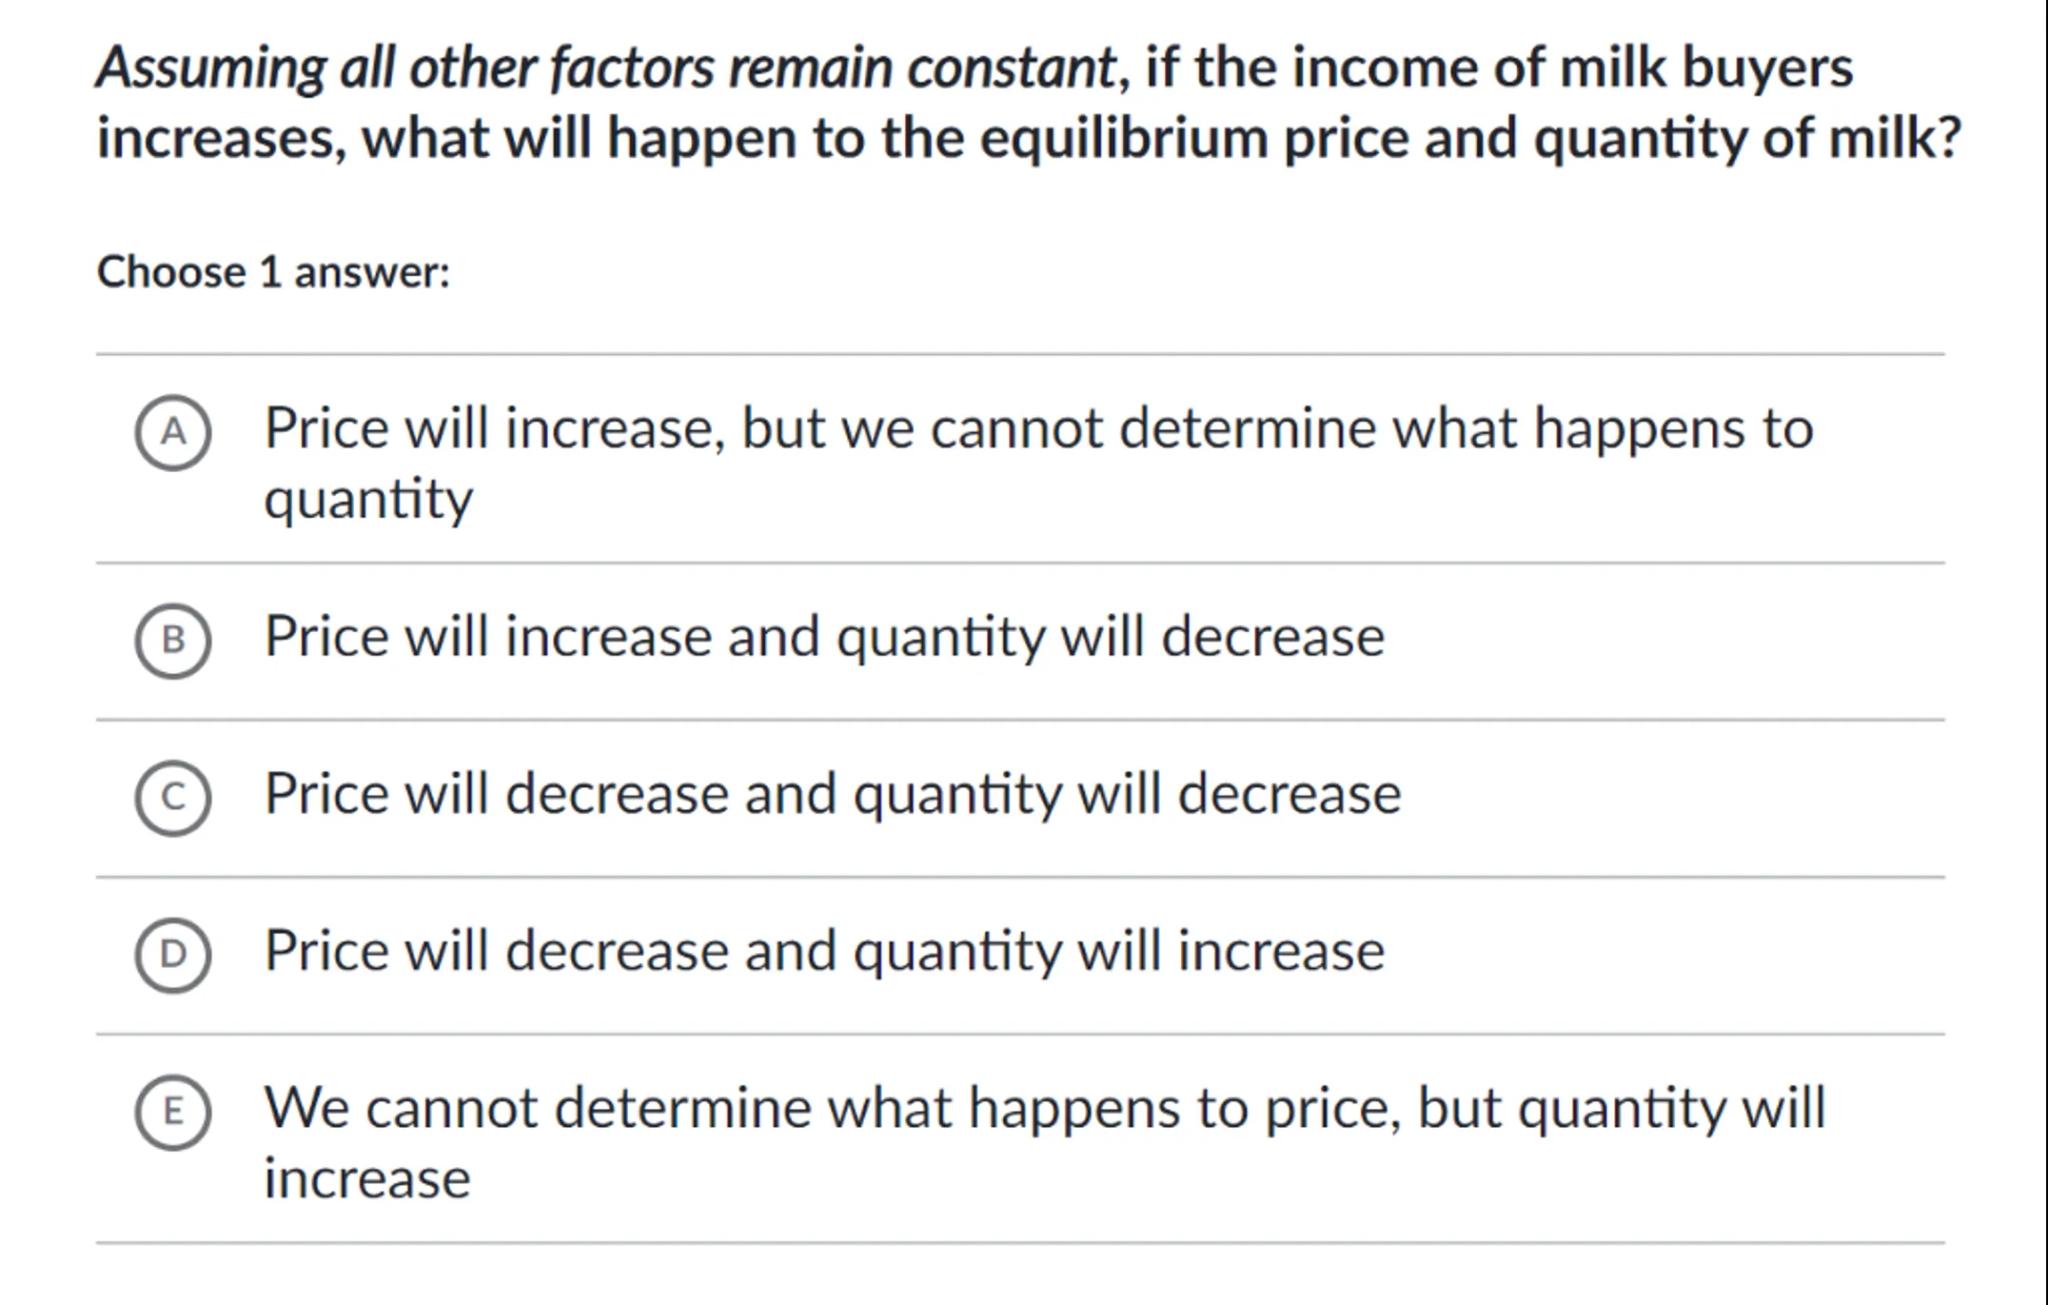The height and width of the screenshot is (1305, 2048).
Task: Click the word 'quantity' under option A
Action: (x=367, y=498)
